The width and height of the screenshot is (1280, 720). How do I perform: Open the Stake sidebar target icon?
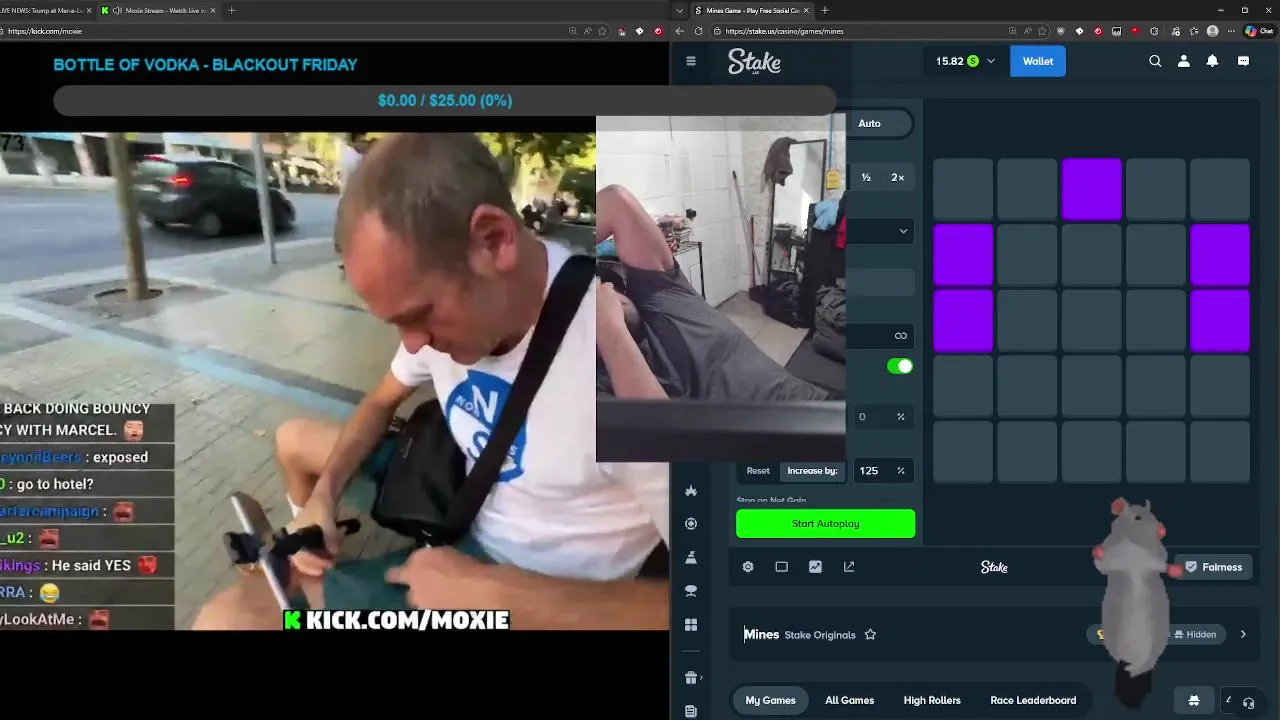(690, 524)
